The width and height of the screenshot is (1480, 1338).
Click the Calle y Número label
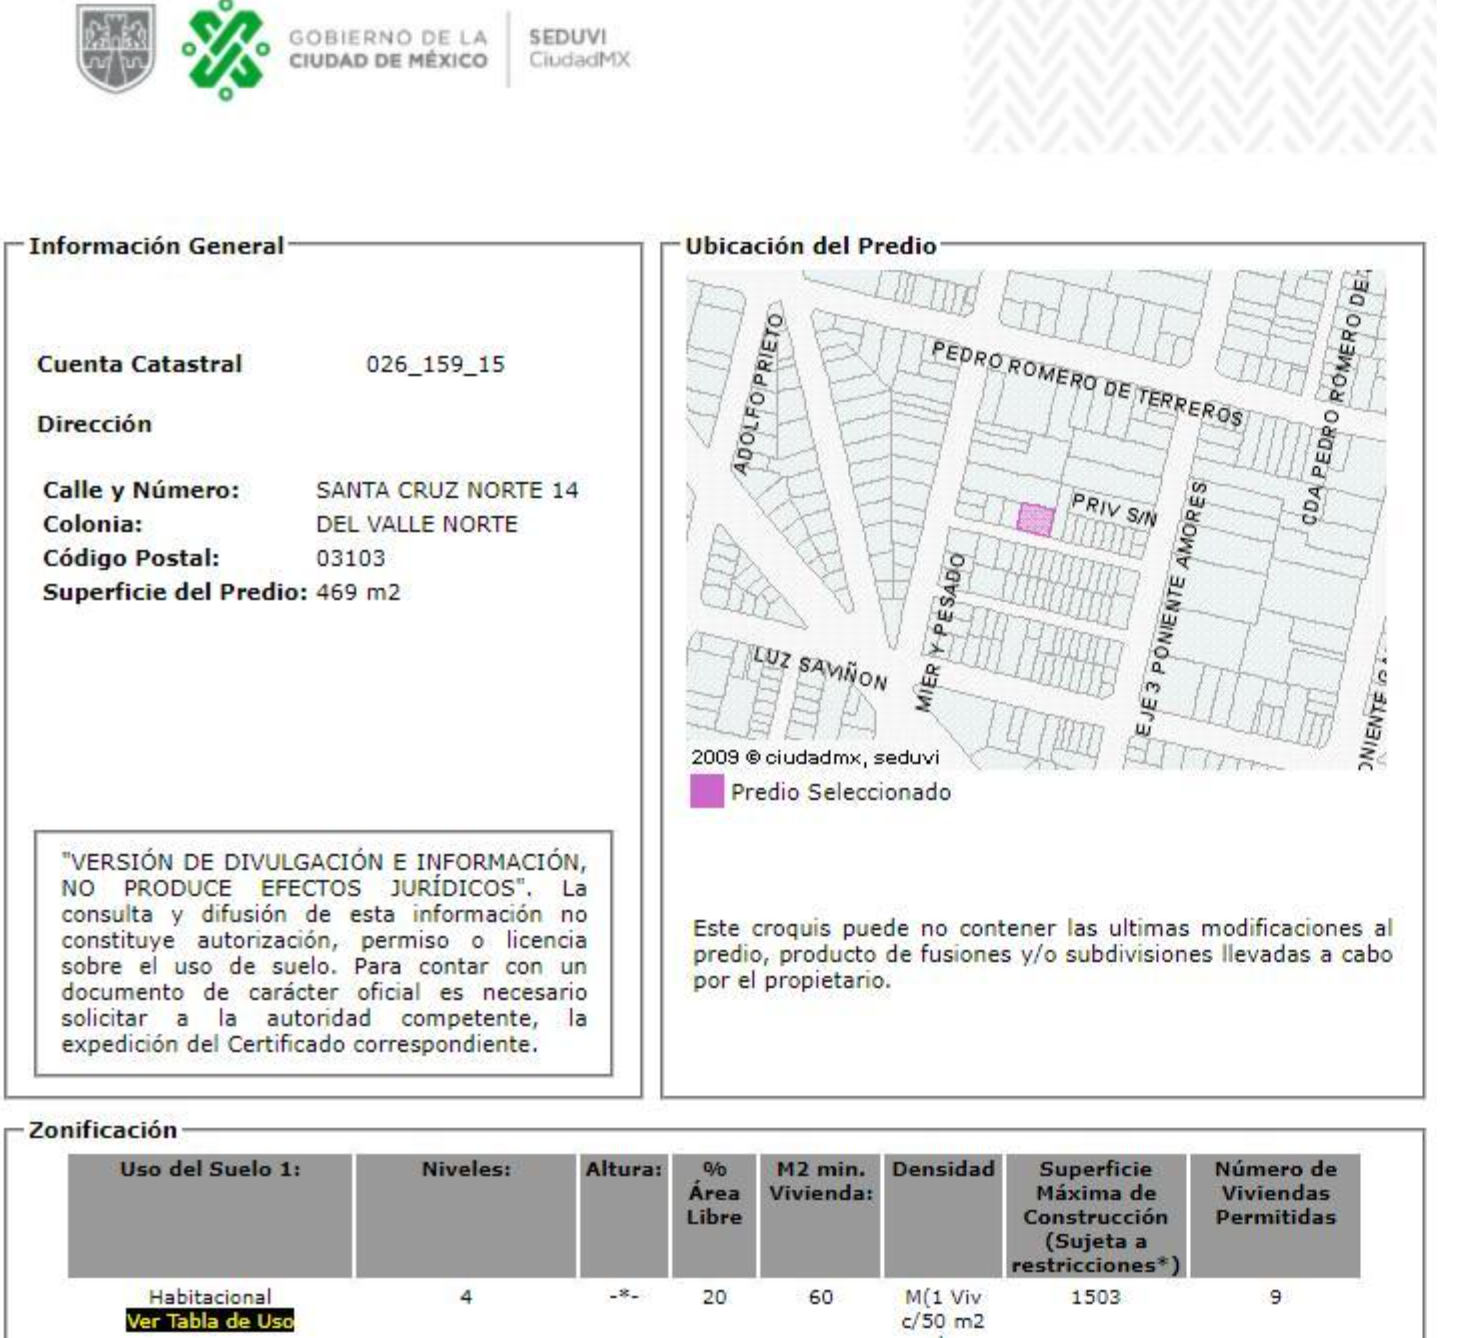(141, 491)
